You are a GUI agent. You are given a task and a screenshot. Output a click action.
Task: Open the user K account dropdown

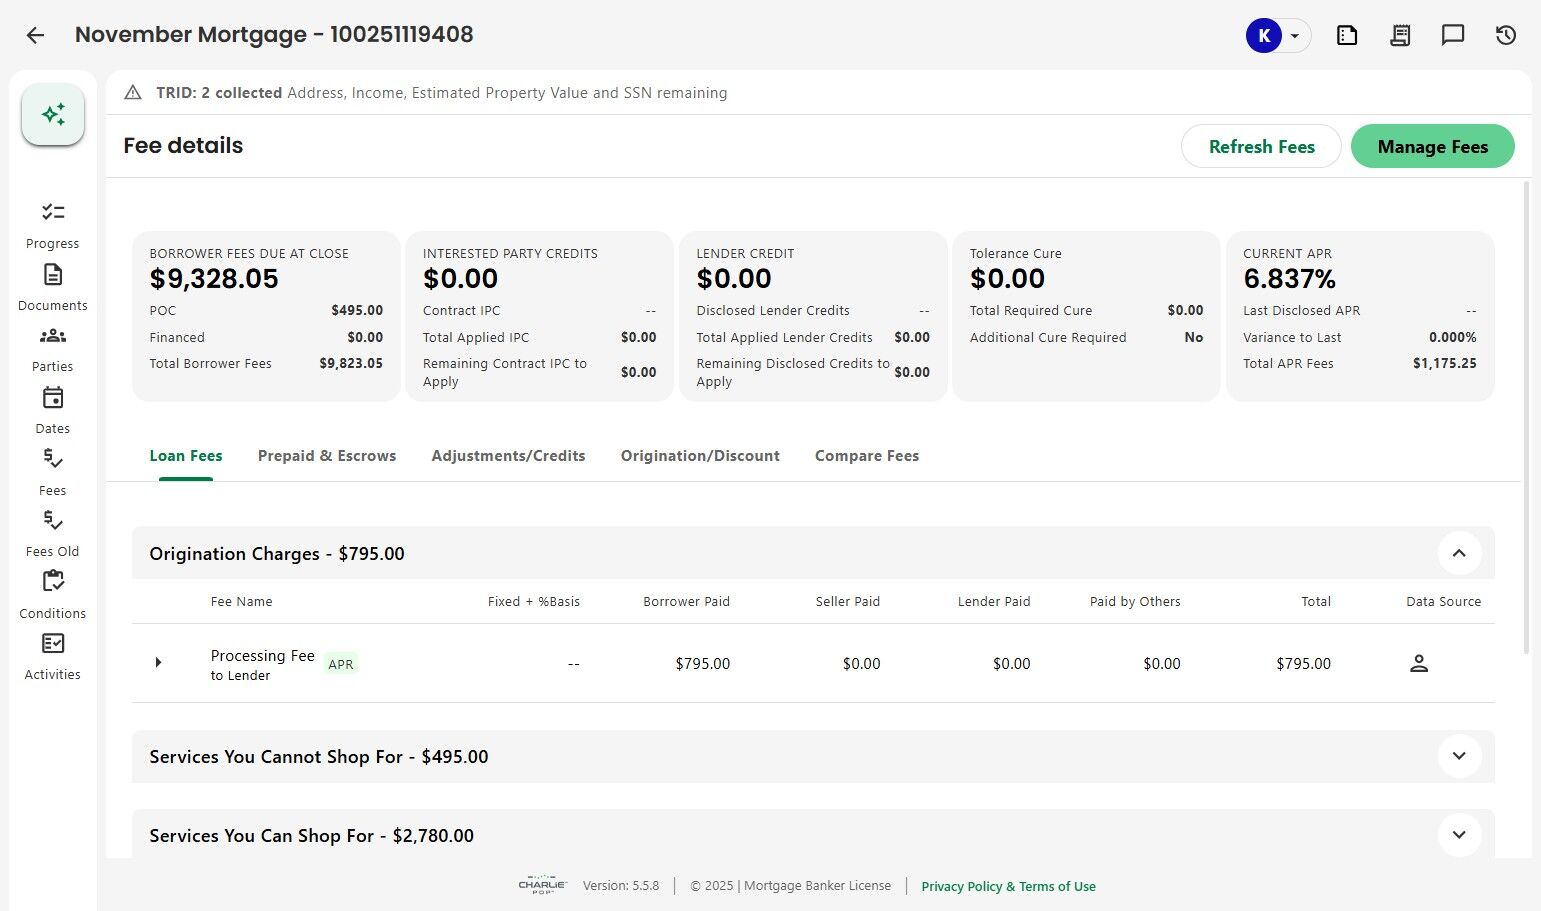point(1294,36)
